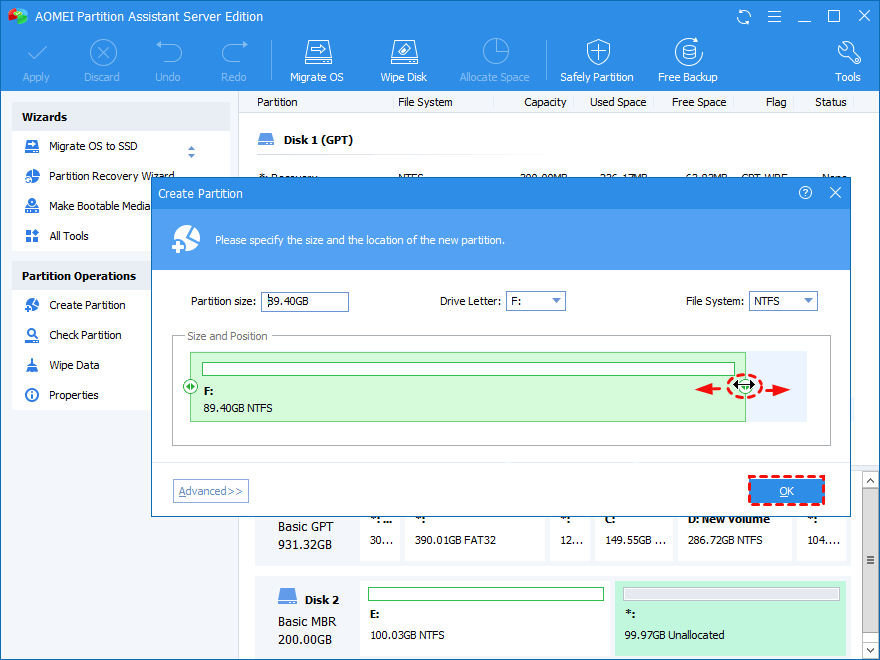Click the Disk 2 drive icon

coord(287,597)
